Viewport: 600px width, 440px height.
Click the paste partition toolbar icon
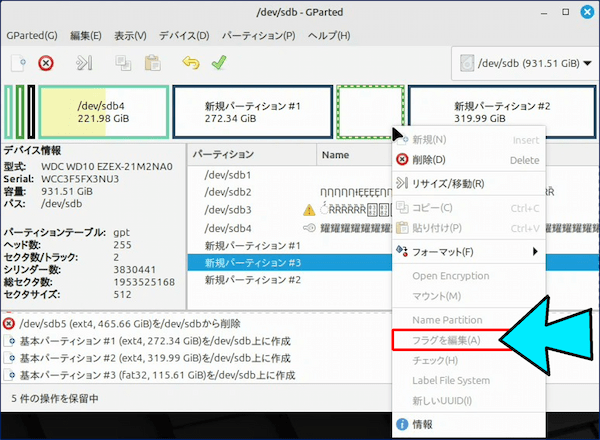(x=152, y=63)
